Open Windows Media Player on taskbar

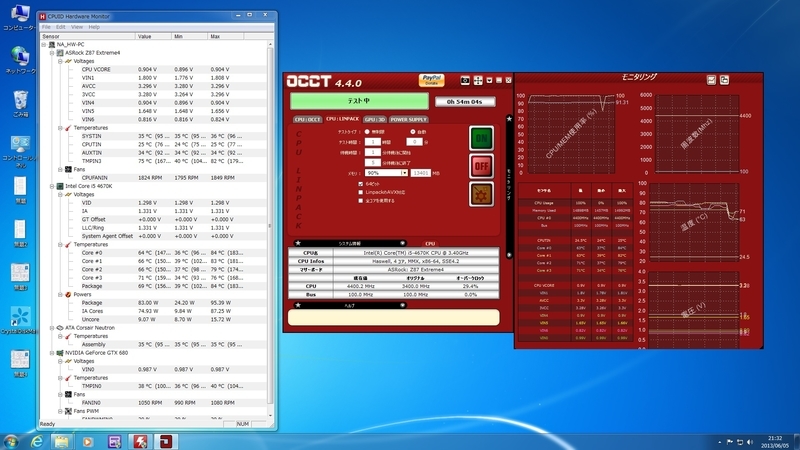click(x=87, y=441)
